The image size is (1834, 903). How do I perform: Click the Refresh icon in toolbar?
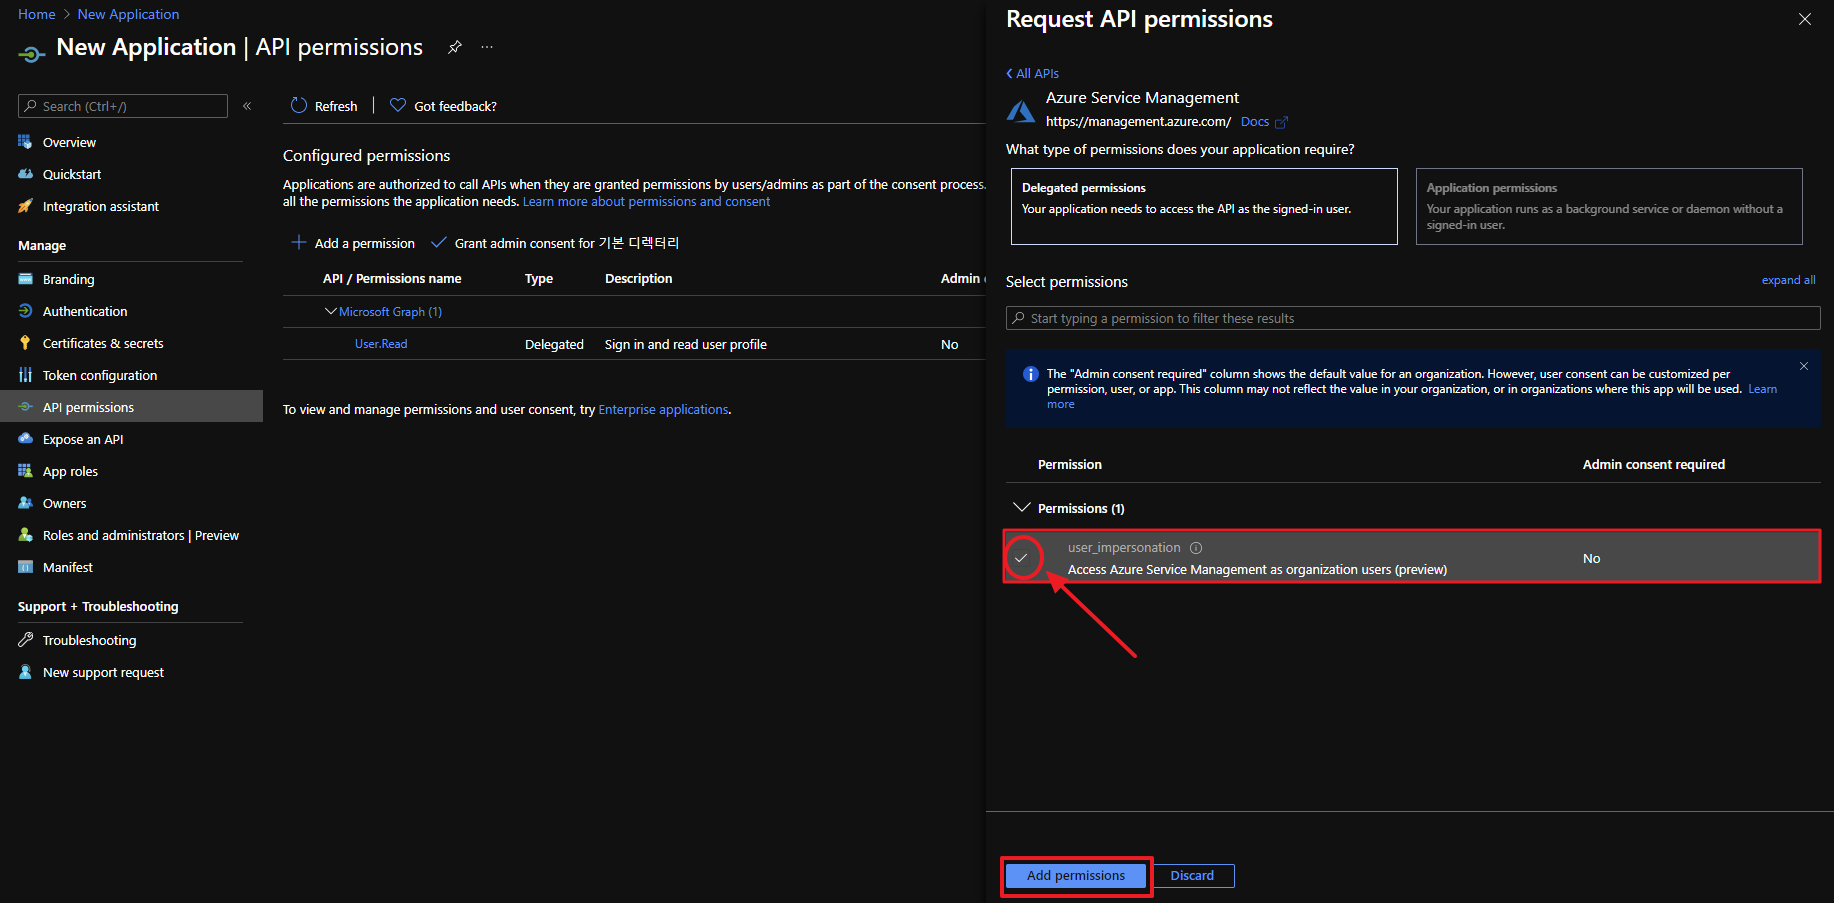click(x=299, y=106)
